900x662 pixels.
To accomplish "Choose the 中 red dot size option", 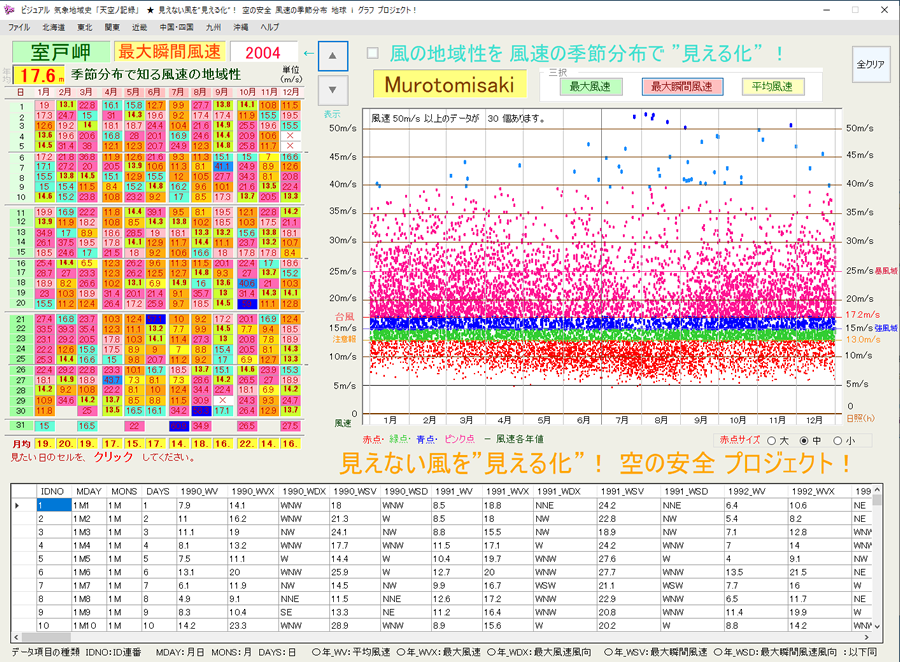I will pyautogui.click(x=802, y=440).
